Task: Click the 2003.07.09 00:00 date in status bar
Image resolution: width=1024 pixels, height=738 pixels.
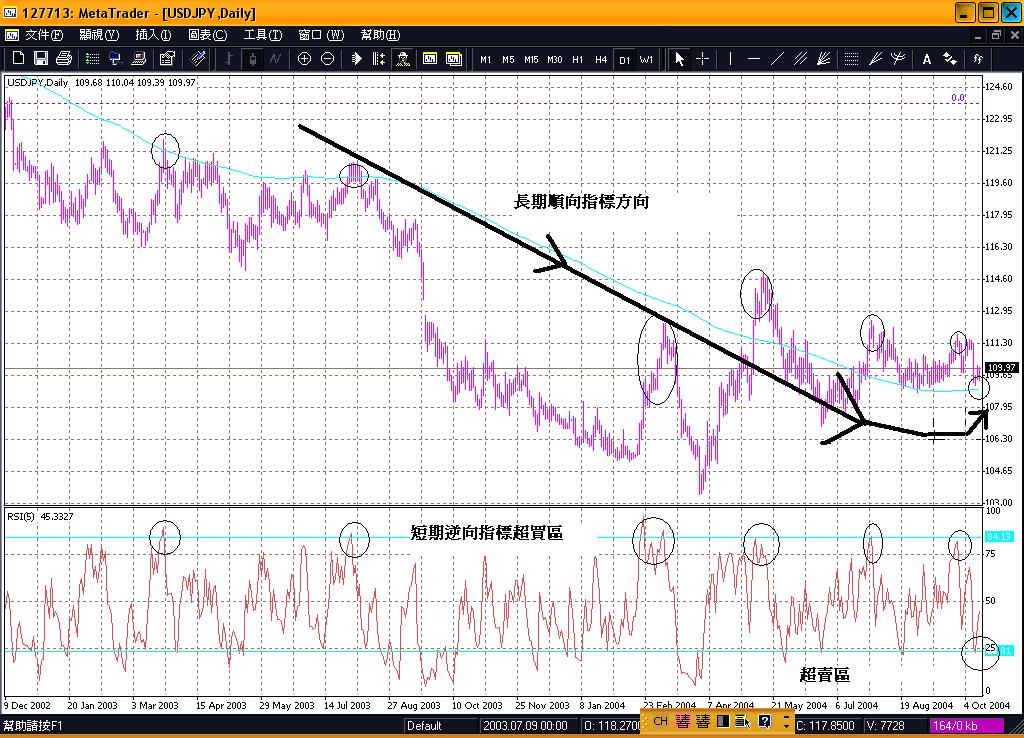Action: (525, 726)
